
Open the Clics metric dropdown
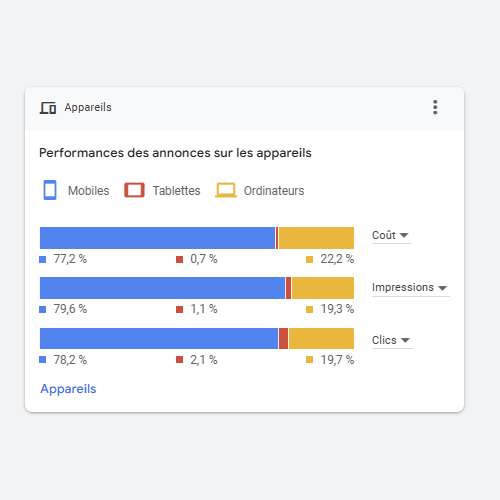[391, 340]
